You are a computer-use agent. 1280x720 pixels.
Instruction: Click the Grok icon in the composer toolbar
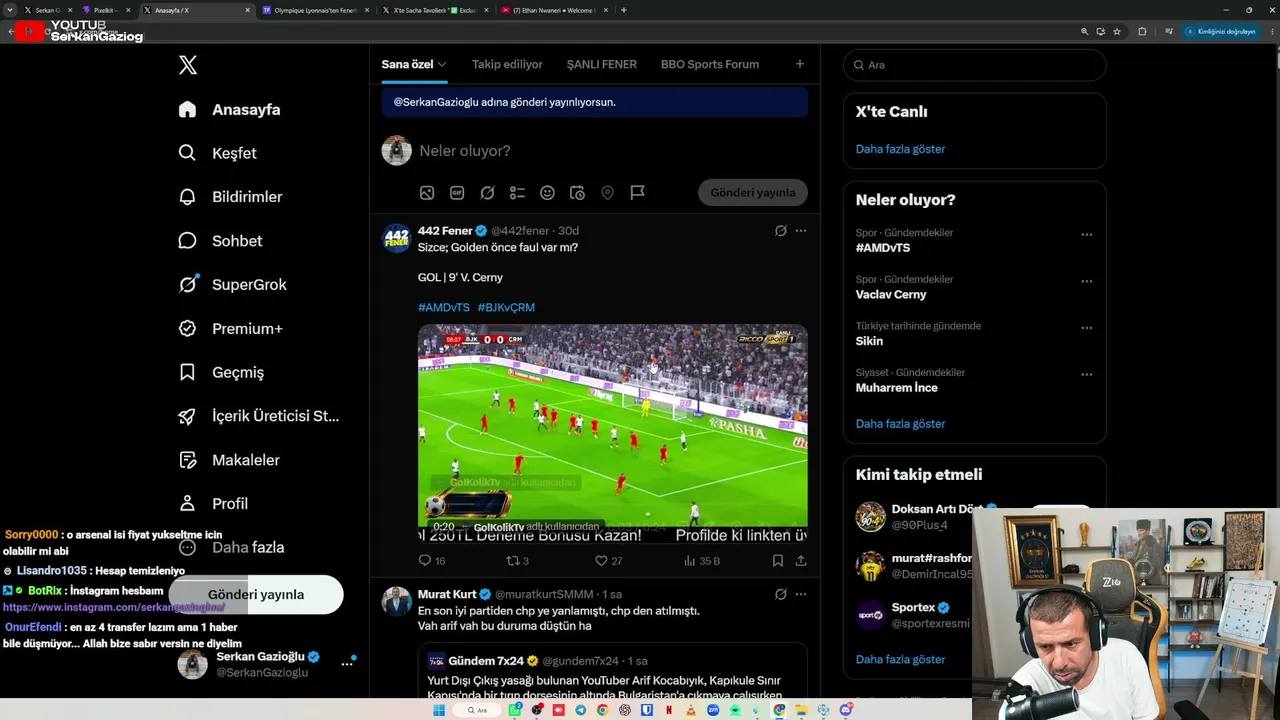click(x=487, y=193)
